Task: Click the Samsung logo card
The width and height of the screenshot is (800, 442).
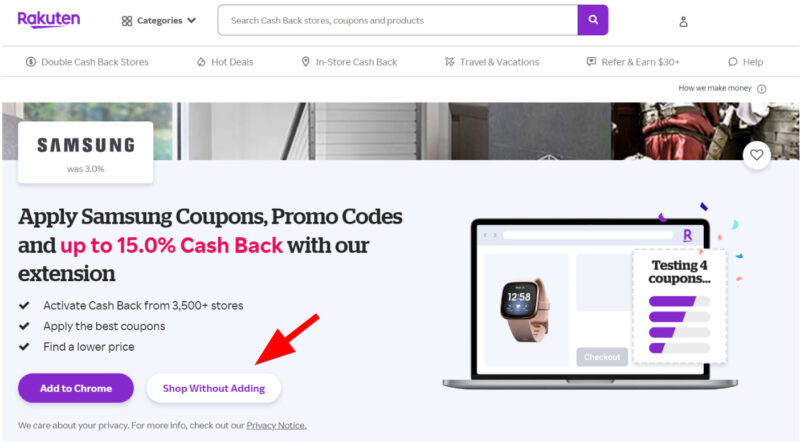Action: coord(86,152)
